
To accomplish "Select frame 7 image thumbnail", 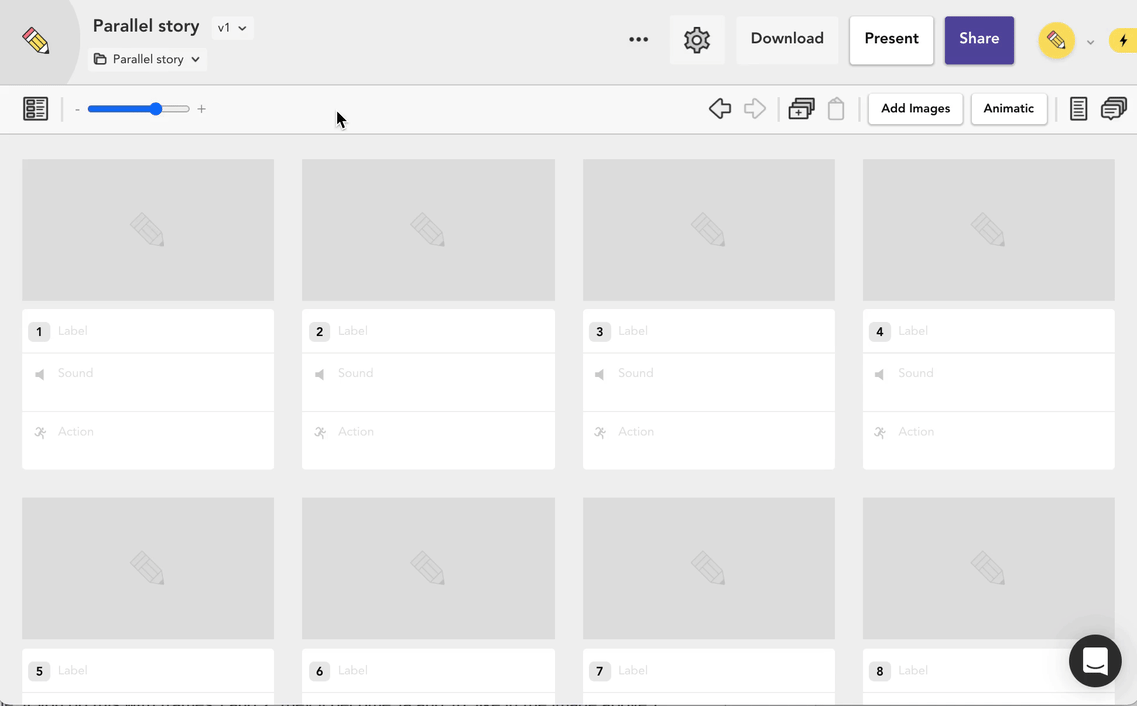I will coord(708,568).
